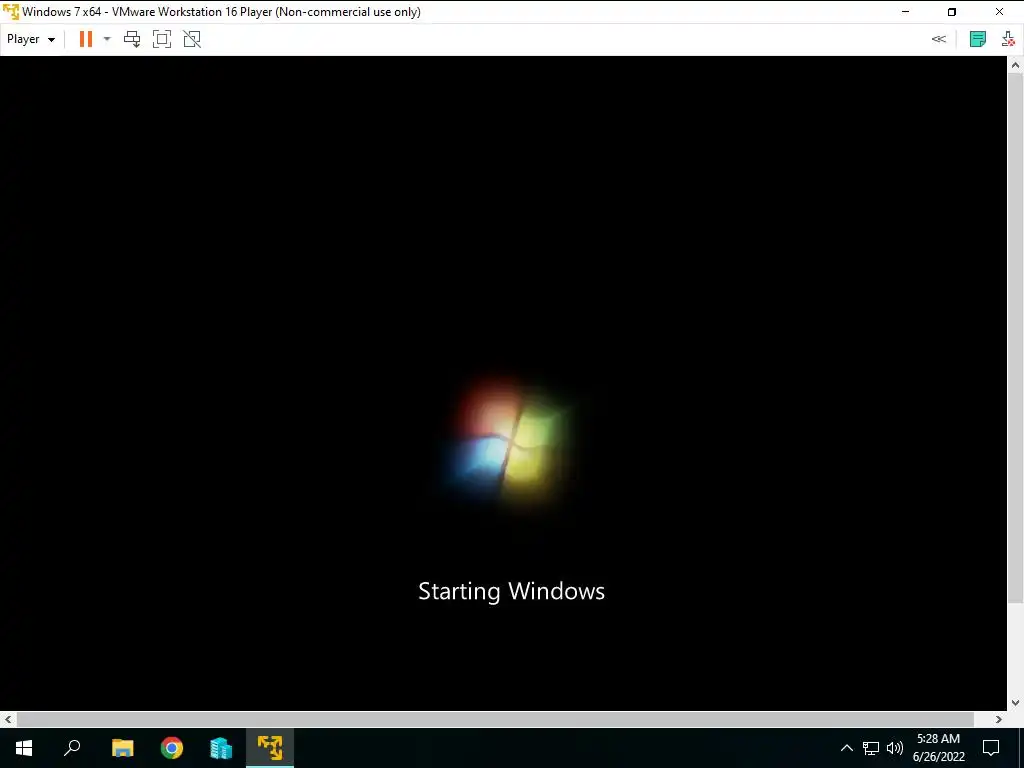Click inside the Starting Windows VM display
The height and width of the screenshot is (768, 1024).
(504, 383)
